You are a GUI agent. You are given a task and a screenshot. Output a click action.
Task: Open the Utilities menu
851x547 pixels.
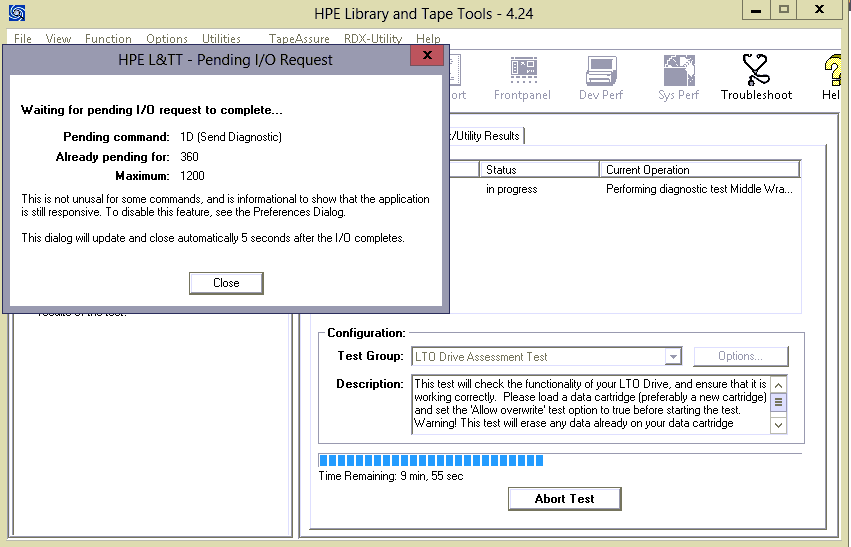point(221,39)
